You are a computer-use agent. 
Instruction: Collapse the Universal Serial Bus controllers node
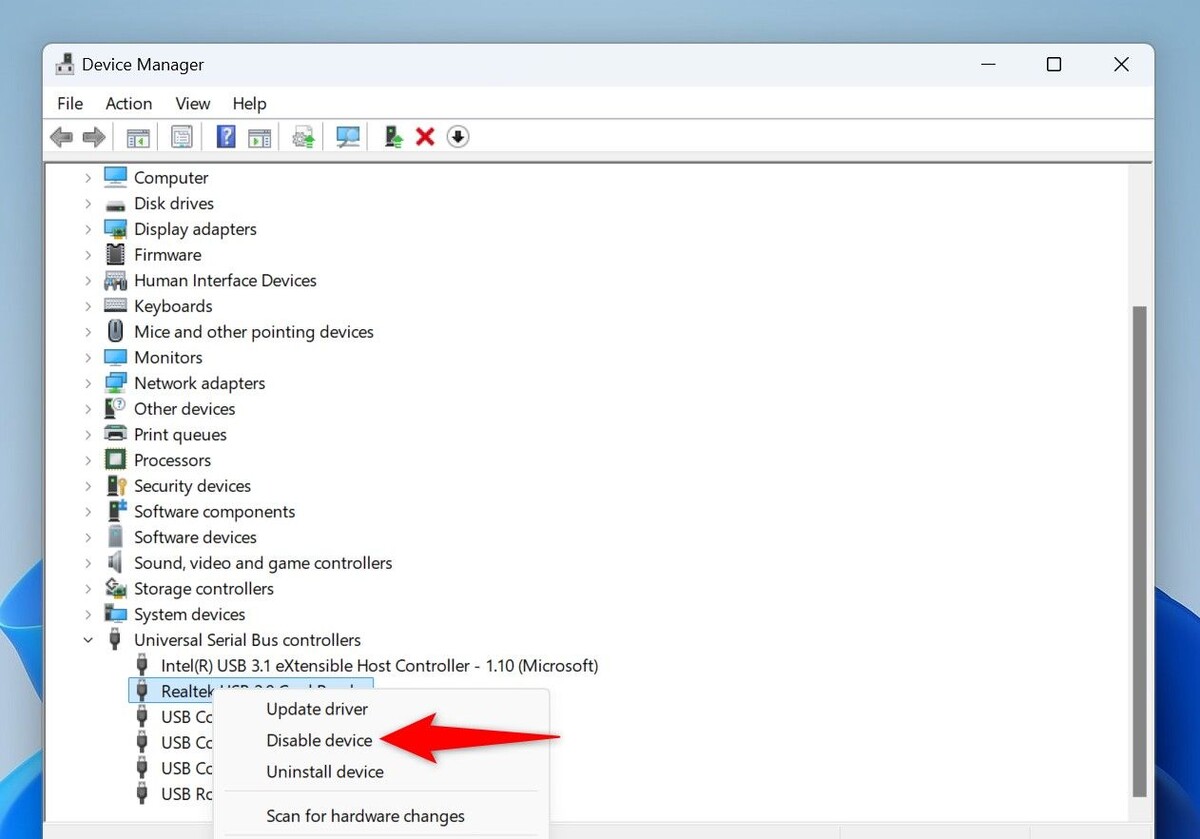tap(88, 640)
